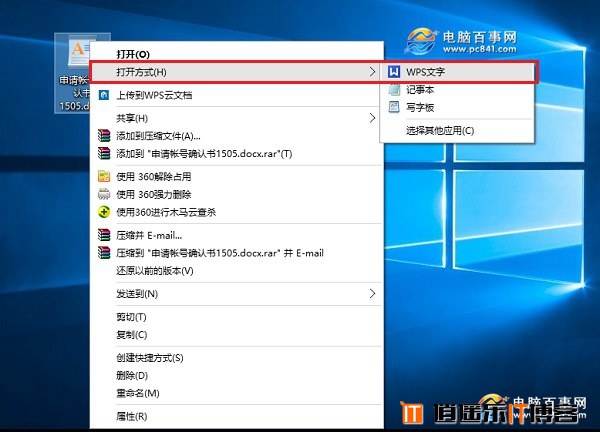Screen dimensions: 600x432
Task: Open the 发送到(N) entry
Action: [x=236, y=293]
